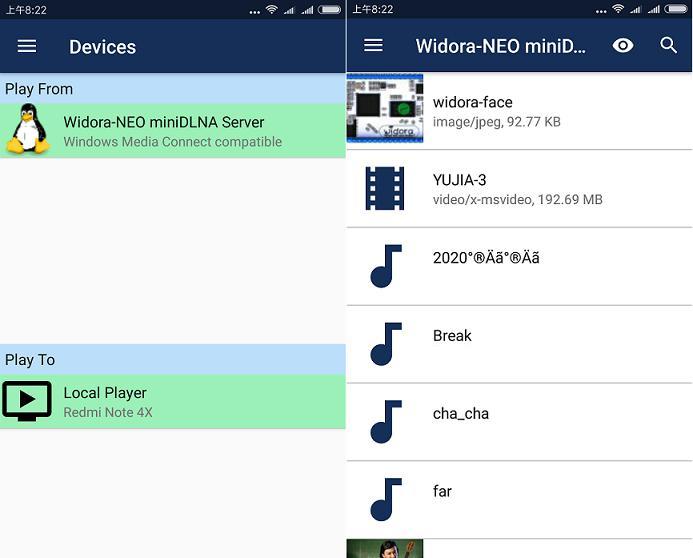Toggle the eye visibility icon

(x=623, y=46)
